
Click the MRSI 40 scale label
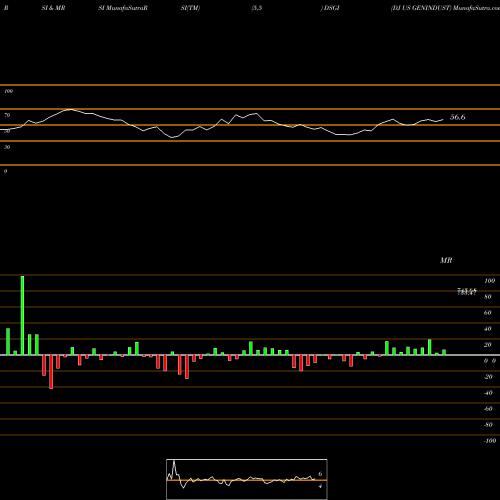point(487,329)
